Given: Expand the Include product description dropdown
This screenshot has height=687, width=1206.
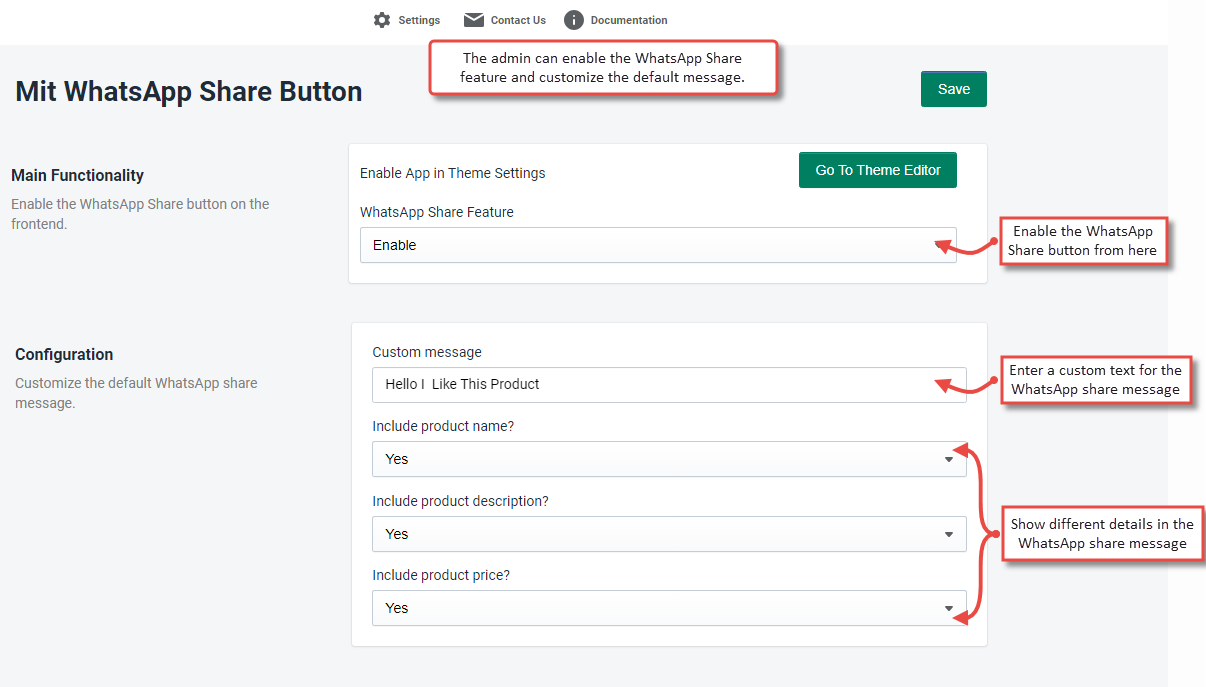Looking at the screenshot, I should (x=668, y=534).
